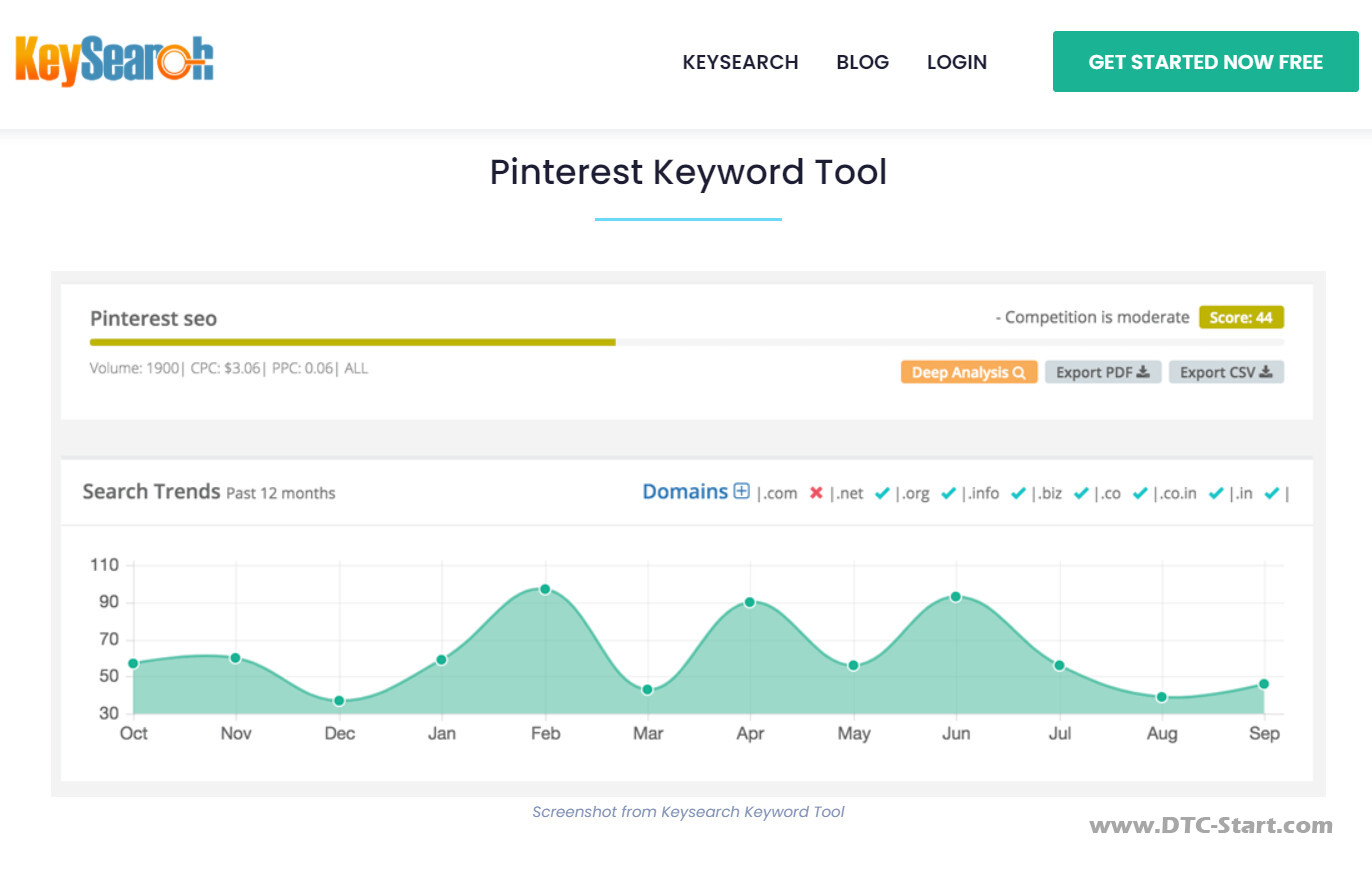Toggle the .com domain red X

click(816, 493)
